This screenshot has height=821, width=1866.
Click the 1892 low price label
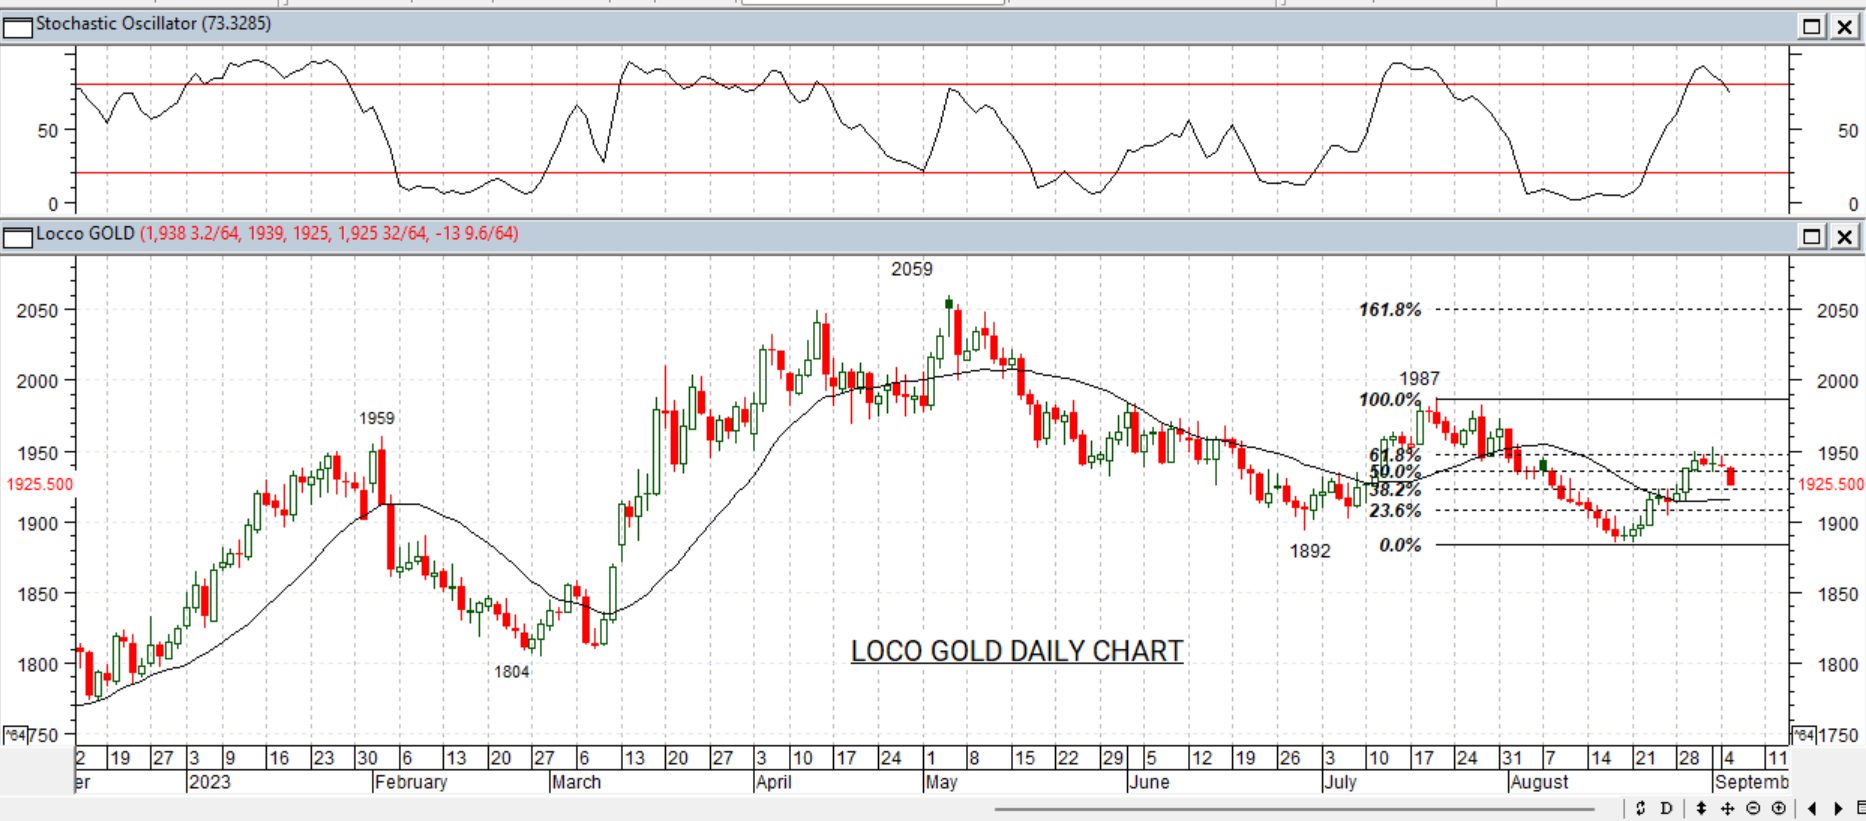(1310, 551)
